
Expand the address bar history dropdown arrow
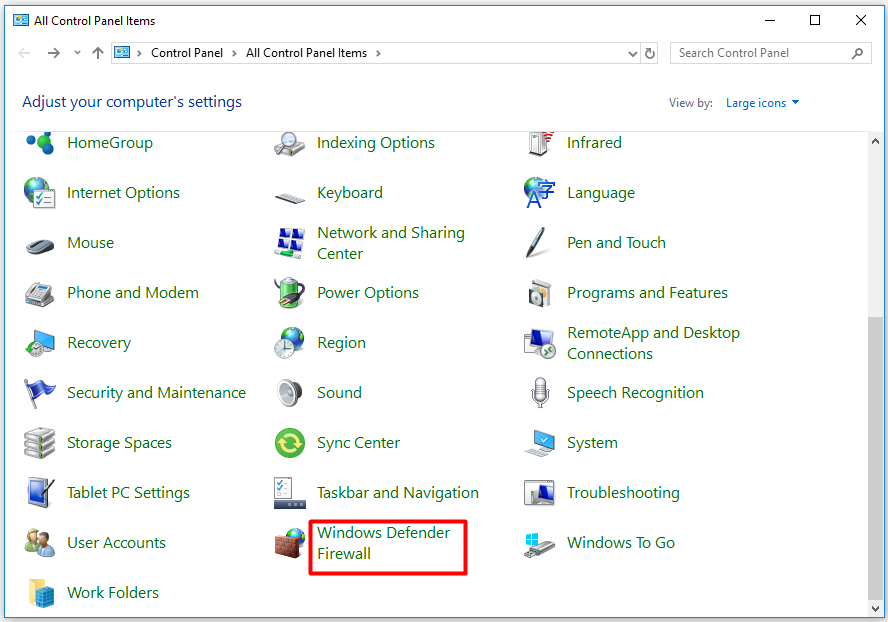click(632, 54)
